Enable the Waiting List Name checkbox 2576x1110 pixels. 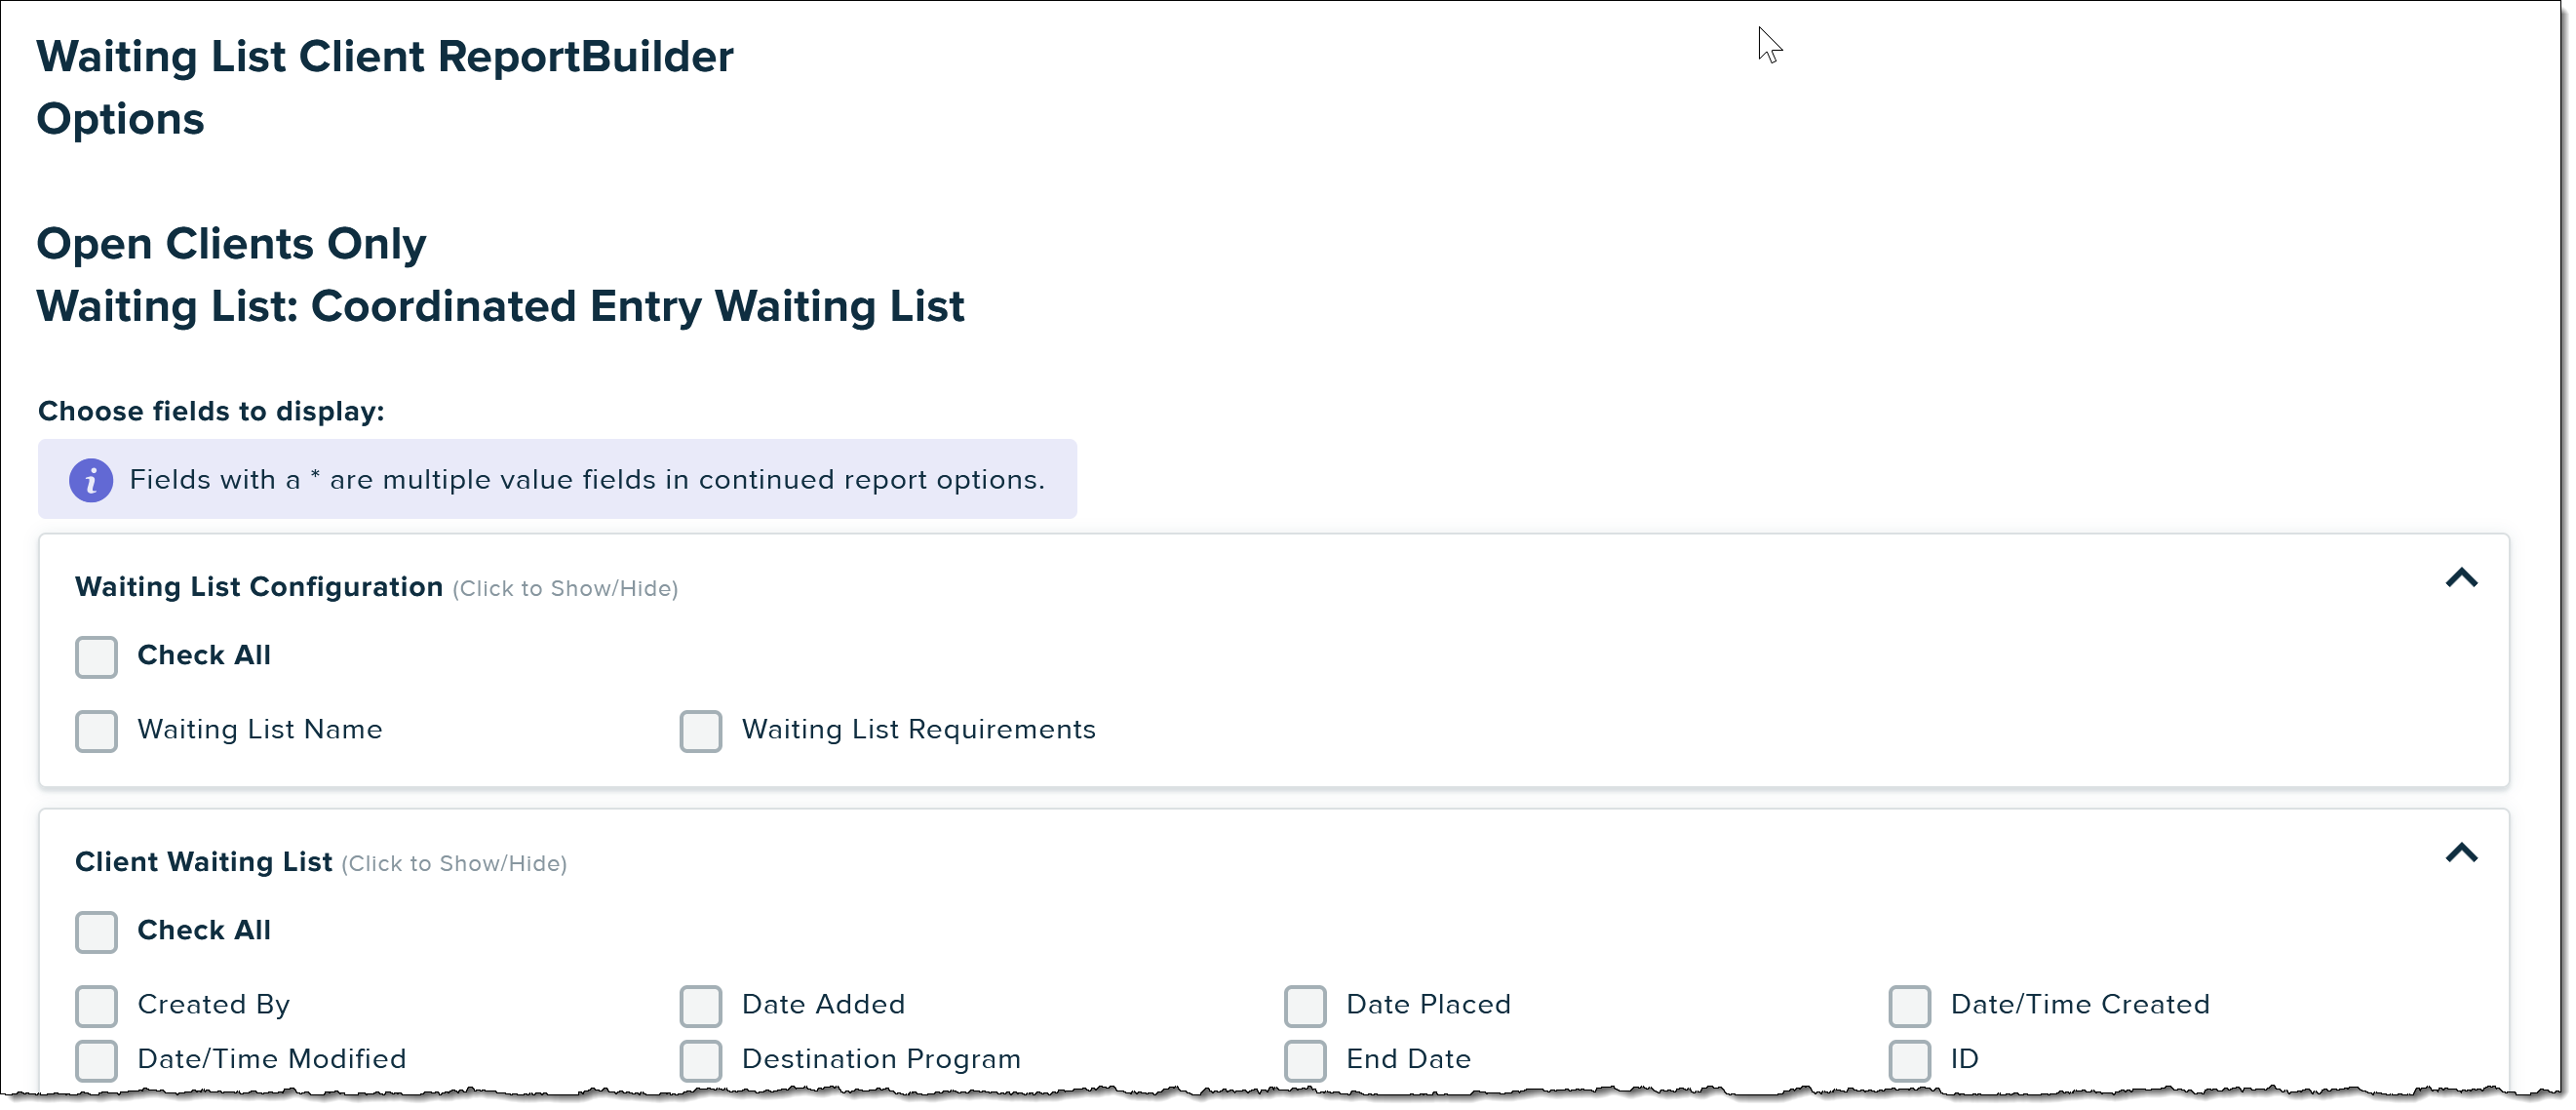[x=97, y=731]
